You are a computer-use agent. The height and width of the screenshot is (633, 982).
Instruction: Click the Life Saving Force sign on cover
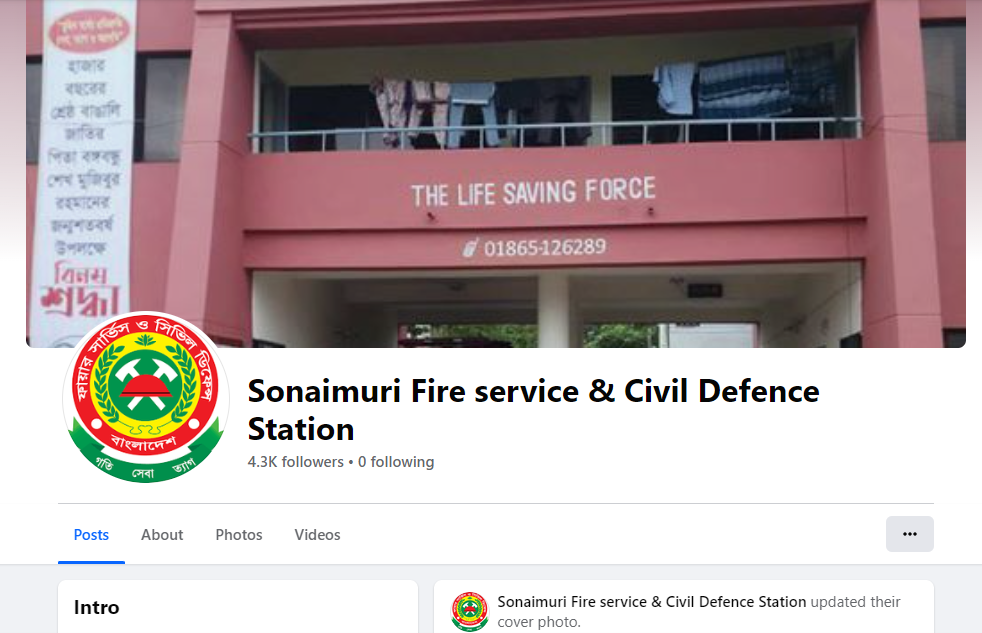pos(533,192)
